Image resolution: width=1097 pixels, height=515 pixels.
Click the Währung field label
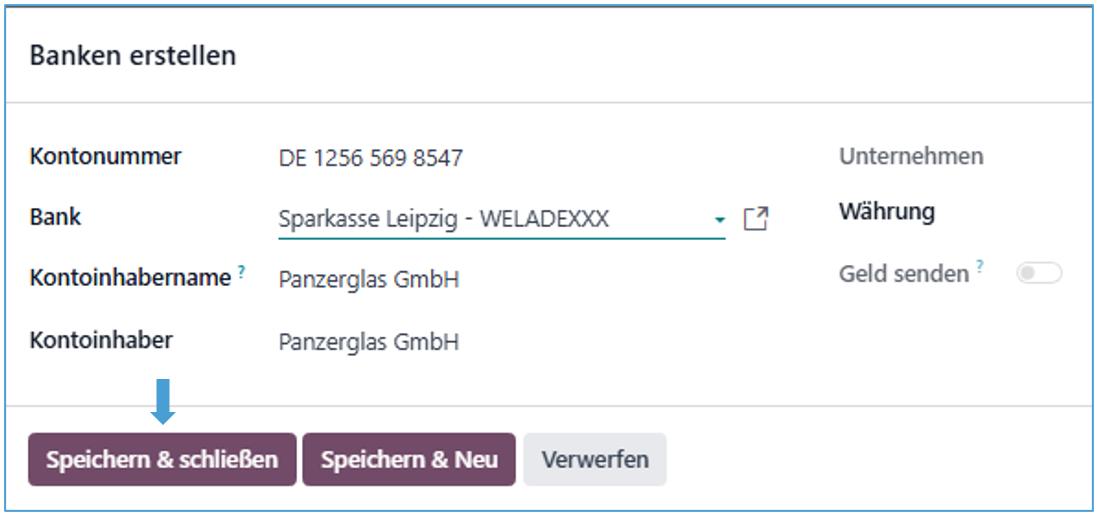887,212
